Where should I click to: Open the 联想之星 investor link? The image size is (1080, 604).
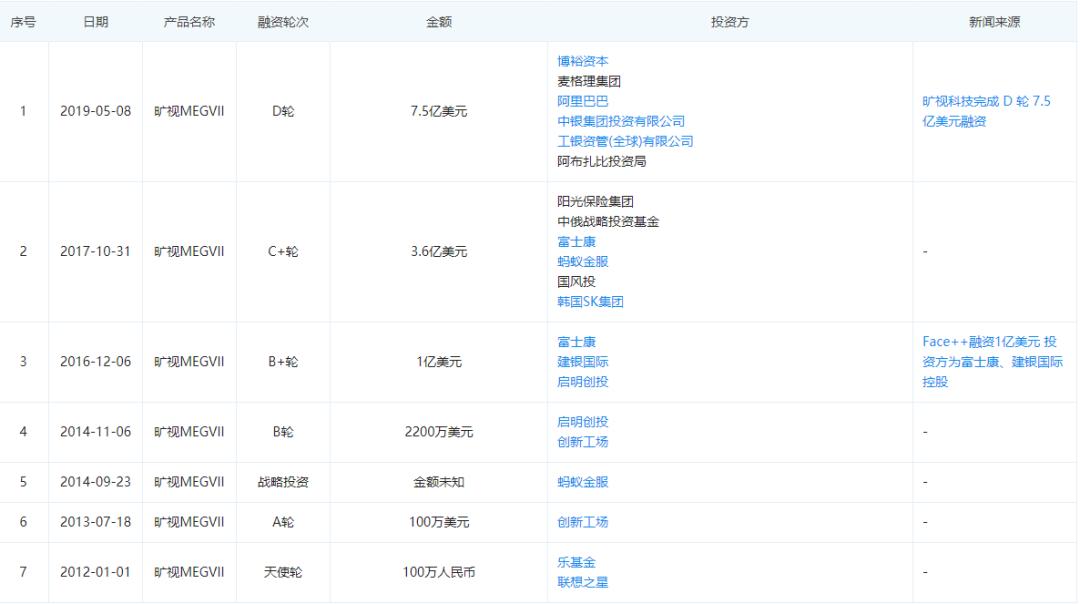pyautogui.click(x=582, y=582)
